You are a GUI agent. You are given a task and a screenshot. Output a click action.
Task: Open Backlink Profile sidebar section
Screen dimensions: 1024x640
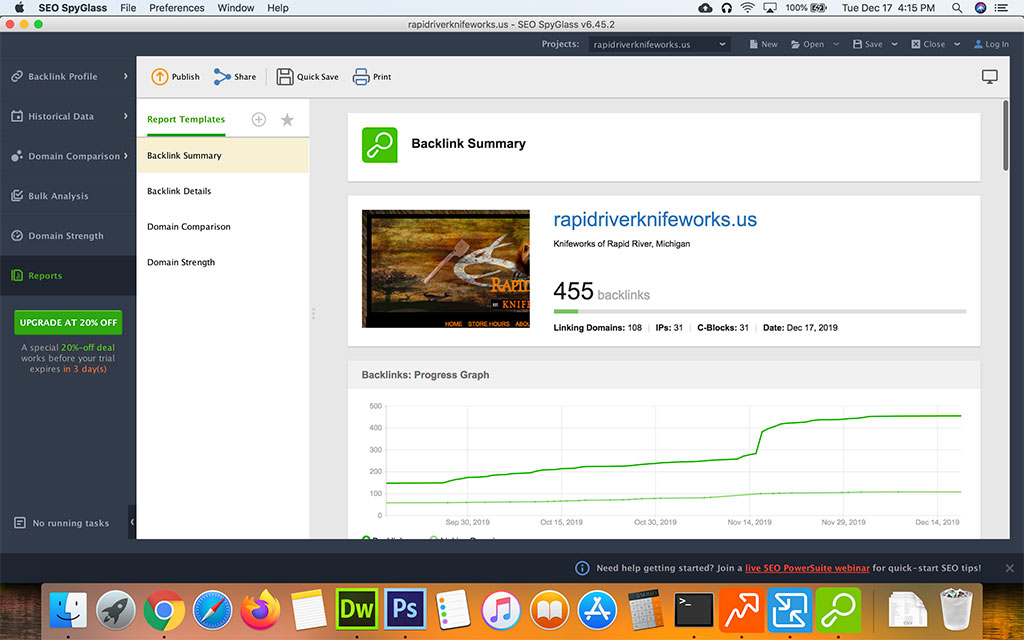click(x=68, y=76)
